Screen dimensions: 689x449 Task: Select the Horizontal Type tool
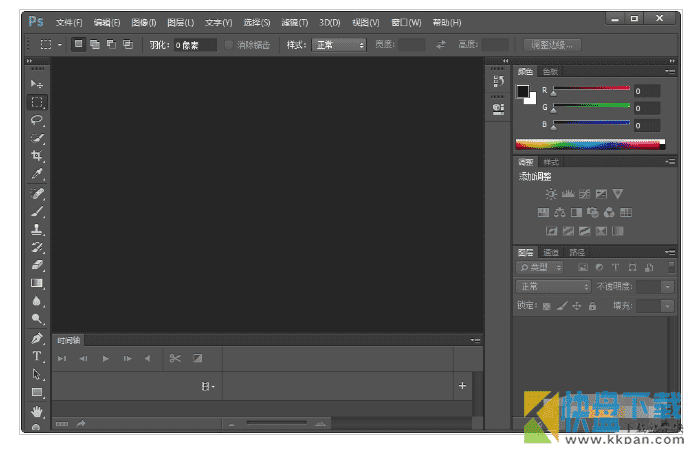[x=37, y=356]
